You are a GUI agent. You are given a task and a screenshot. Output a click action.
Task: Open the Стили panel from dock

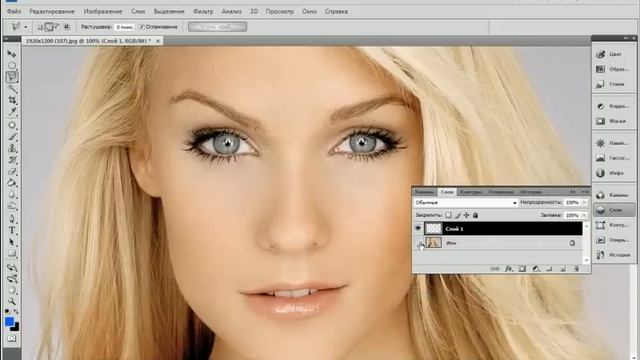click(x=614, y=84)
